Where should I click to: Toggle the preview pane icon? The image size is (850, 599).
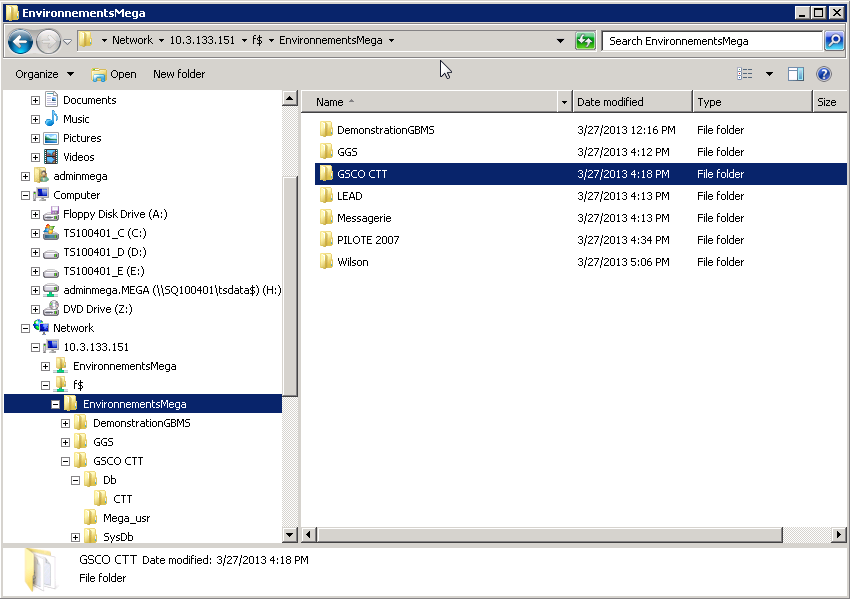click(796, 74)
